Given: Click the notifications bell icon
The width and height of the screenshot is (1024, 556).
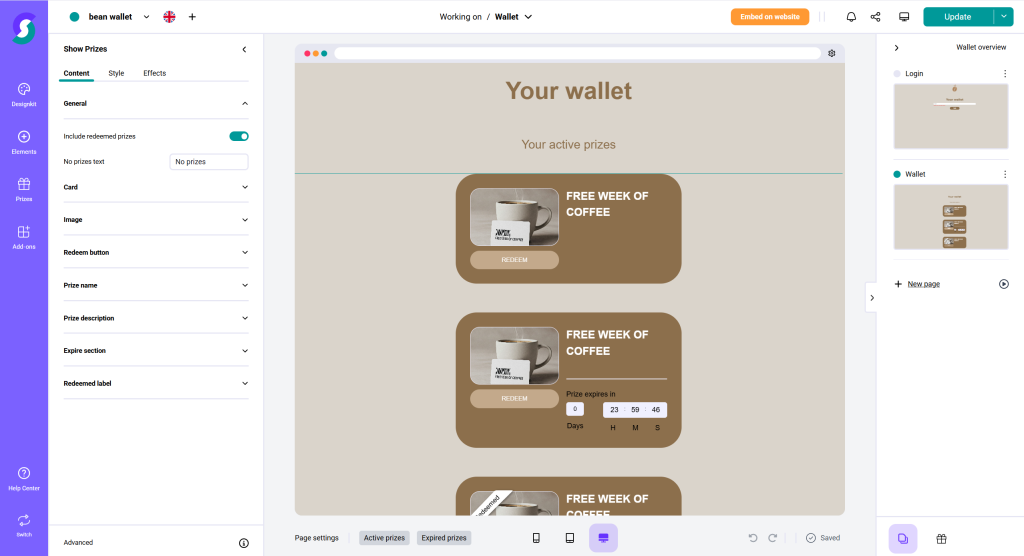Looking at the screenshot, I should [851, 17].
